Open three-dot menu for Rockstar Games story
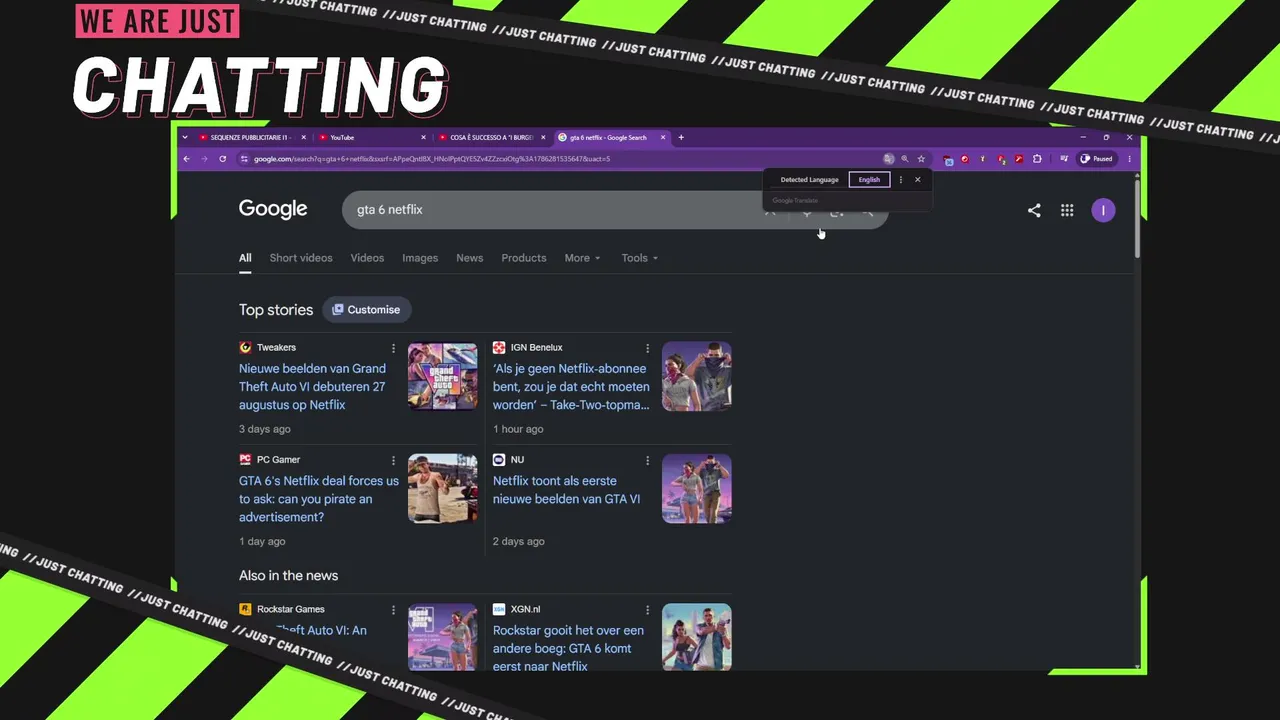Screen dimensions: 1280x720 point(393,609)
